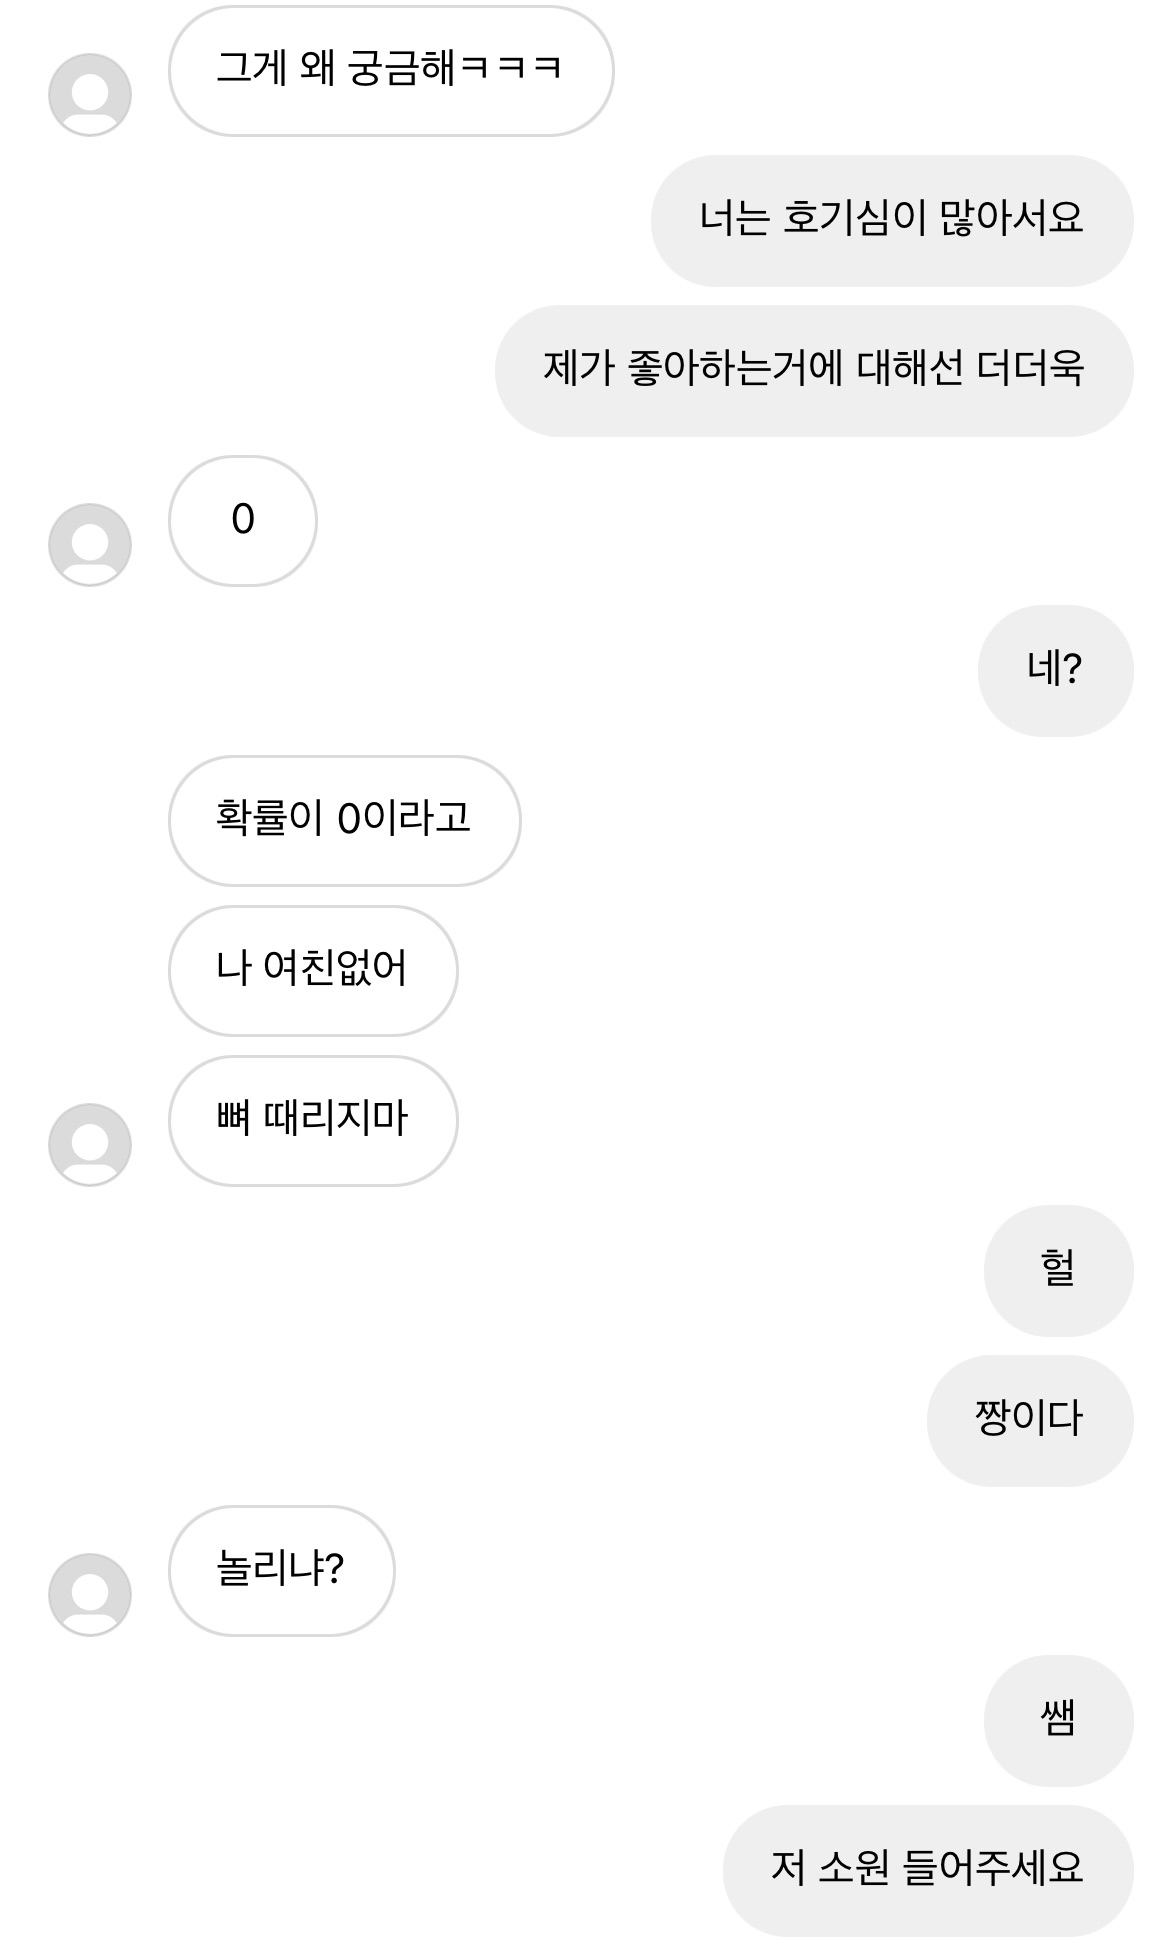This screenshot has width=1170, height=1953.
Task: Select the sent '헐' bubble
Action: pyautogui.click(x=1058, y=1270)
